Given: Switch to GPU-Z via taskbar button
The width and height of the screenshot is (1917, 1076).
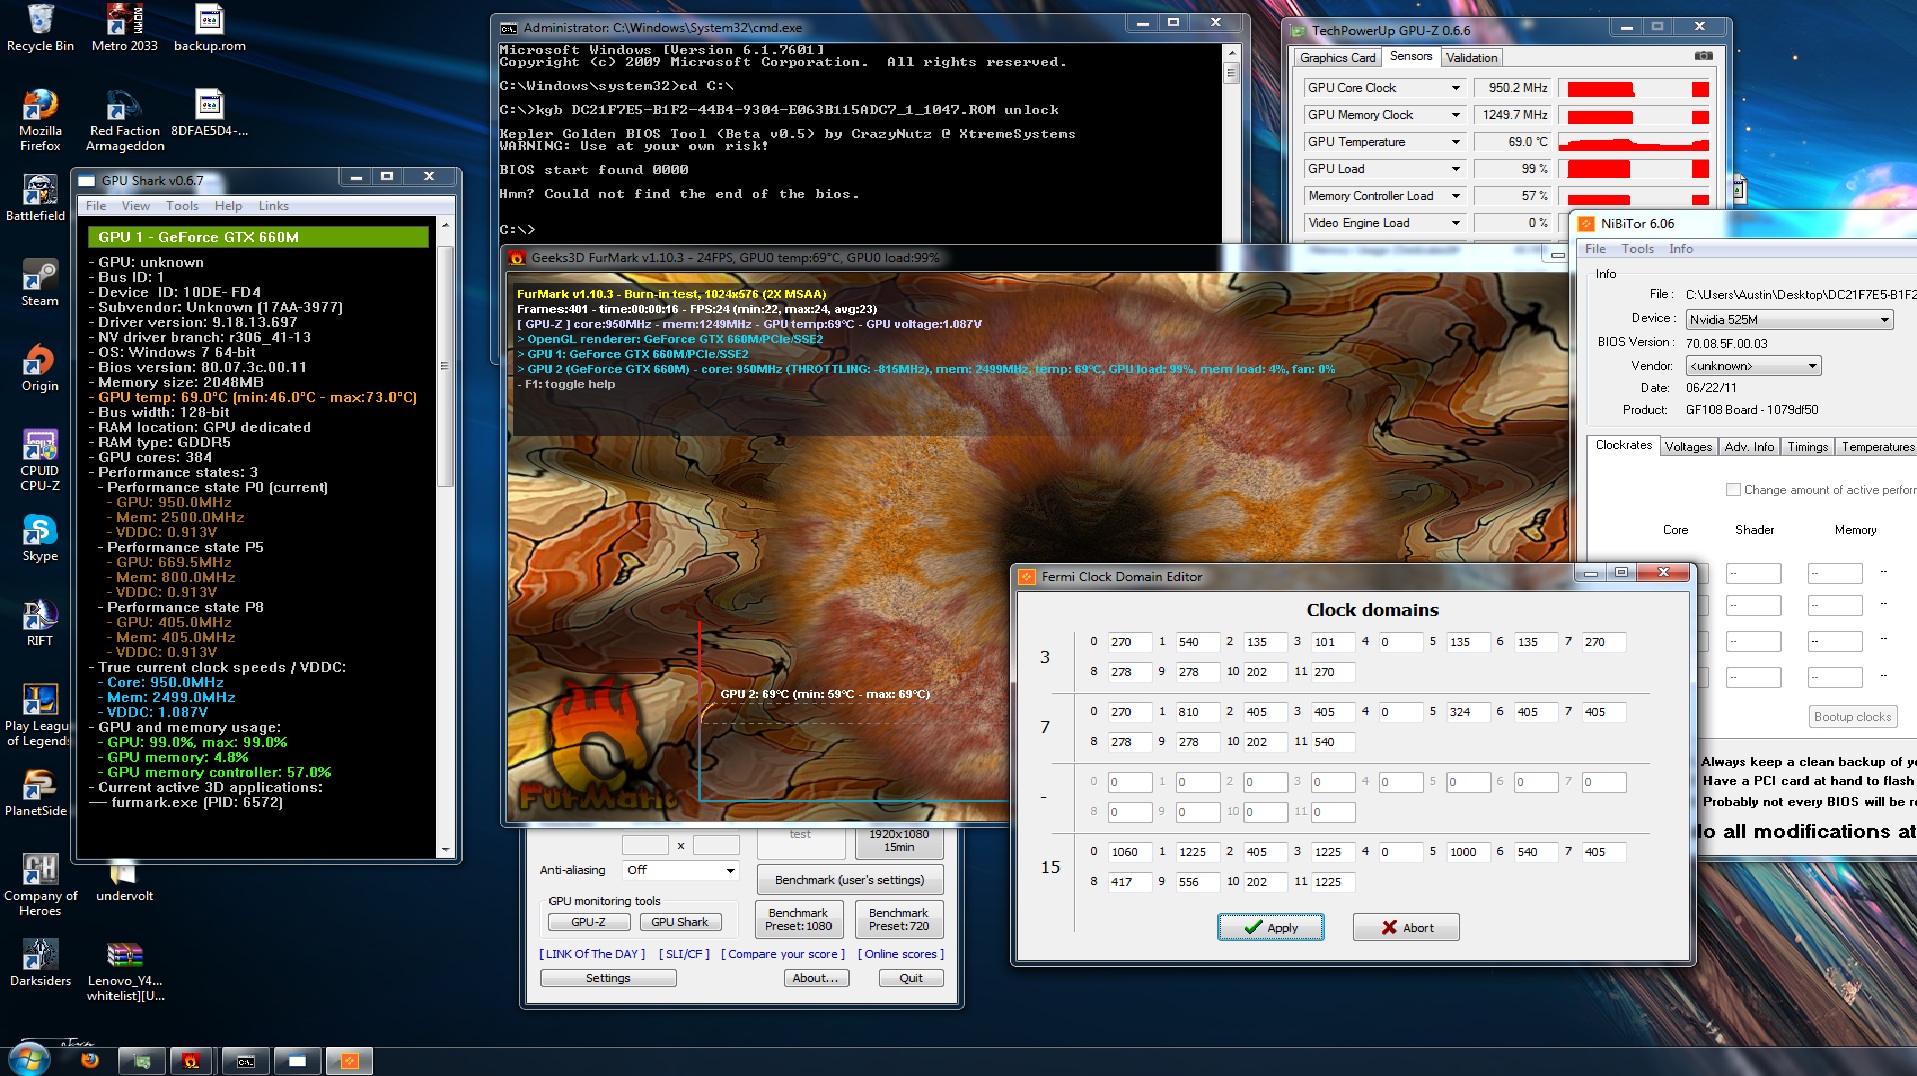Looking at the screenshot, I should point(142,1061).
